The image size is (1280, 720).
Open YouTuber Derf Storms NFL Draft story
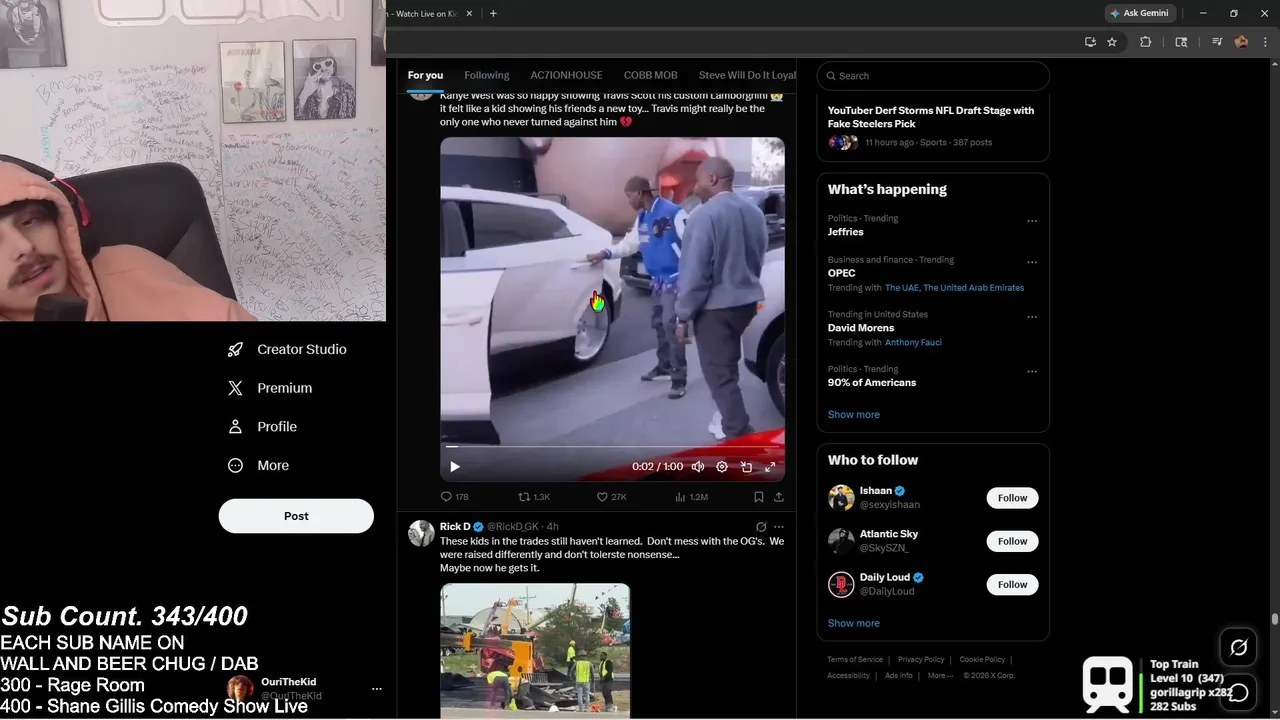pyautogui.click(x=930, y=117)
